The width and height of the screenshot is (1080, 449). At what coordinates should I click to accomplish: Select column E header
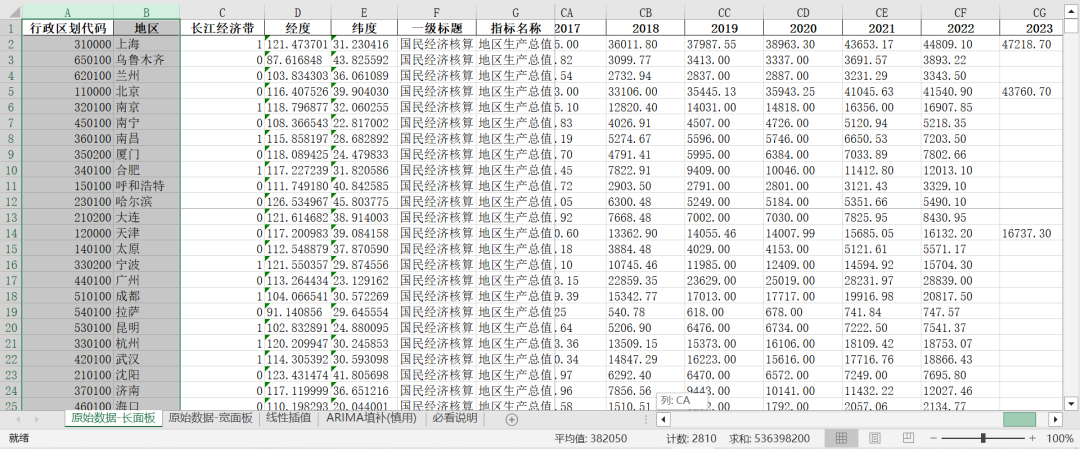(364, 12)
